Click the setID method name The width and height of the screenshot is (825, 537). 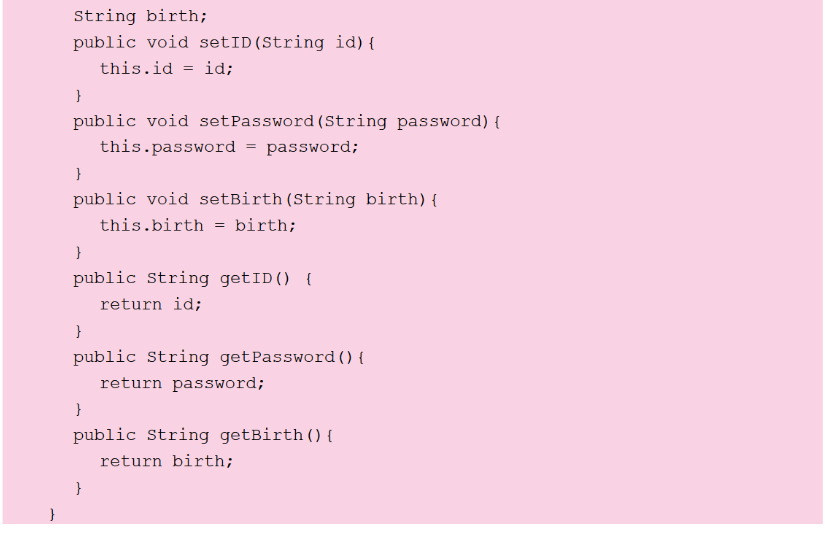[x=226, y=42]
